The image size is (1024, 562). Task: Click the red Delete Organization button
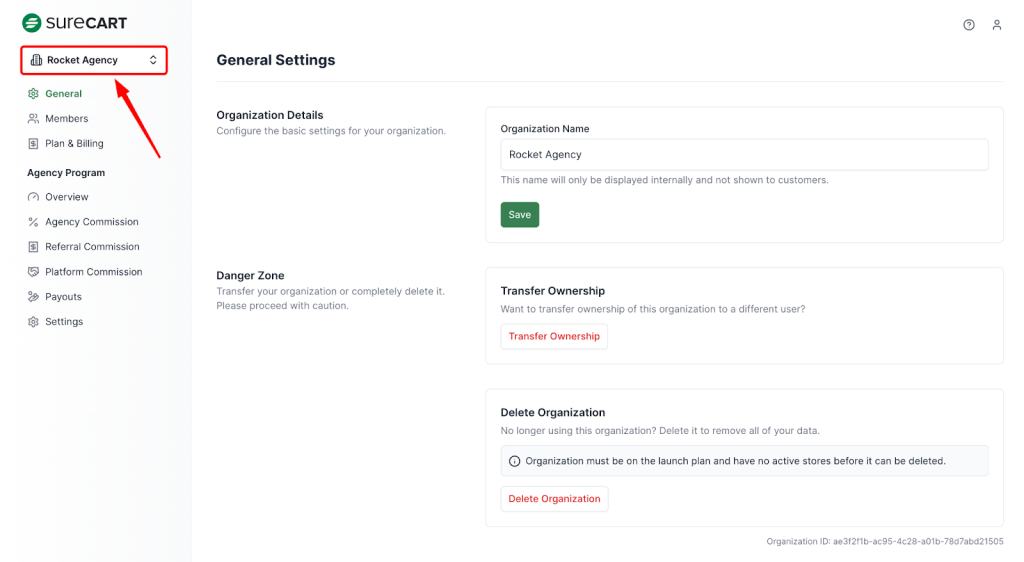pyautogui.click(x=554, y=499)
